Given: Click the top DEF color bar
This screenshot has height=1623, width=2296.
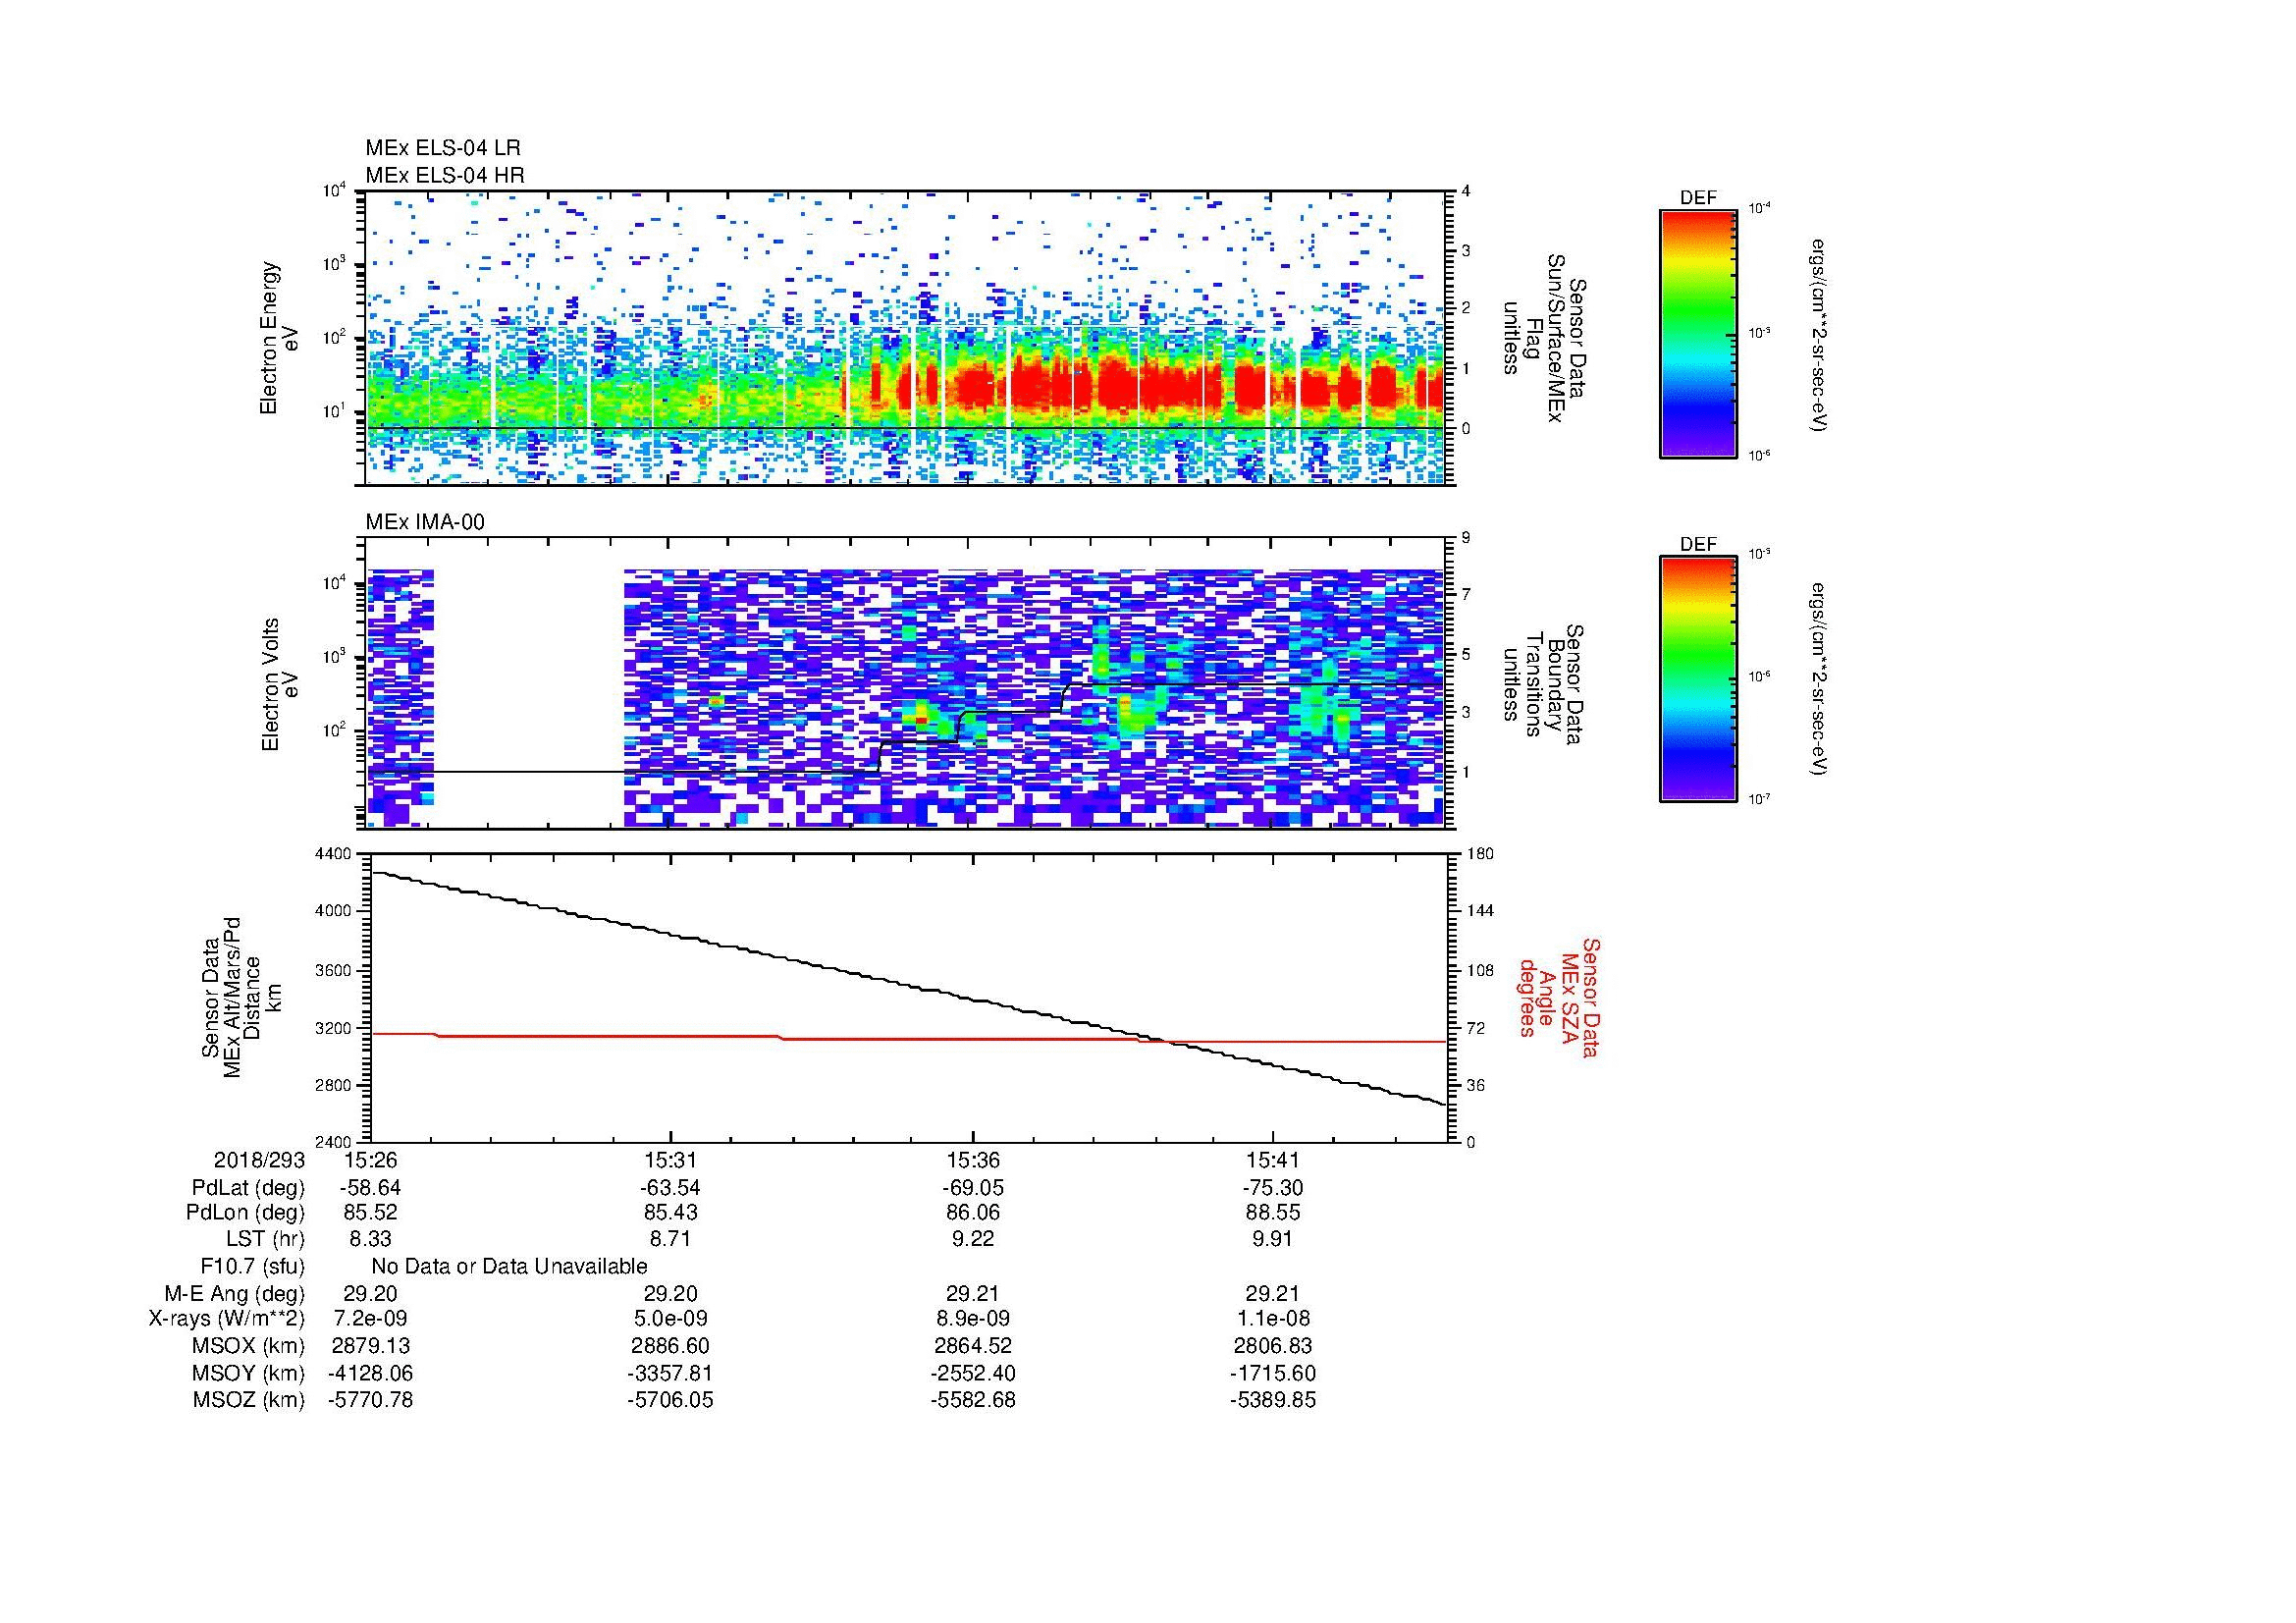Looking at the screenshot, I should (x=1698, y=333).
